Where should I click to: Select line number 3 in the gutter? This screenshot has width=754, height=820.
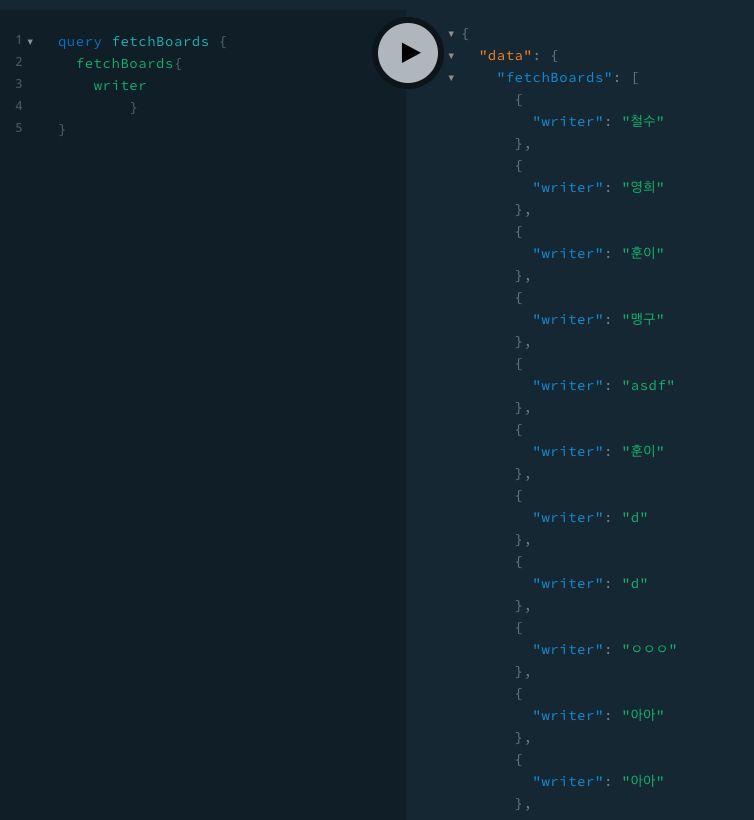[x=18, y=84]
